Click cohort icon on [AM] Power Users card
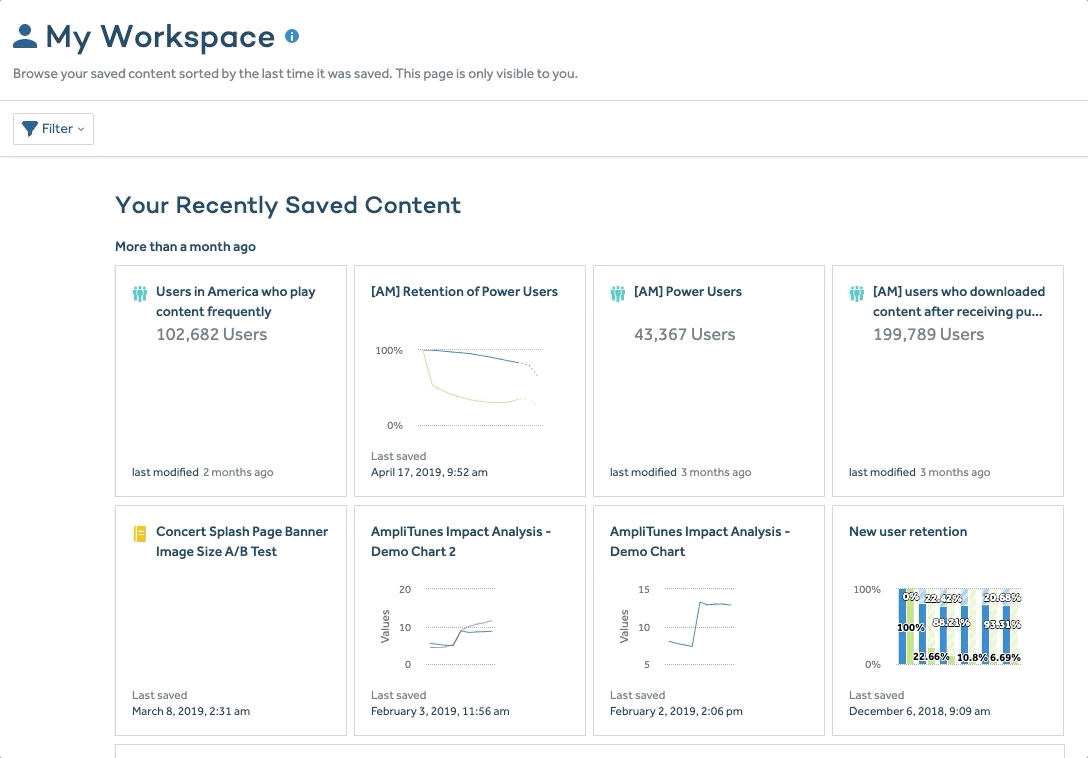 click(618, 294)
